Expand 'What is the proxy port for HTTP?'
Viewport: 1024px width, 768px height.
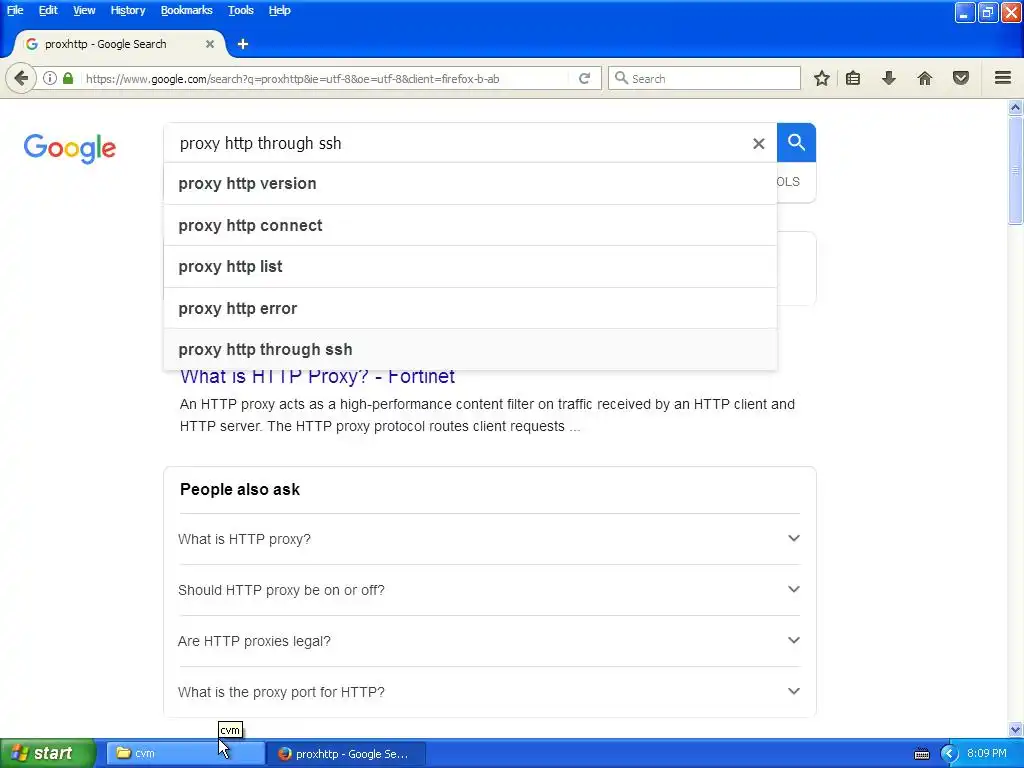pyautogui.click(x=489, y=692)
